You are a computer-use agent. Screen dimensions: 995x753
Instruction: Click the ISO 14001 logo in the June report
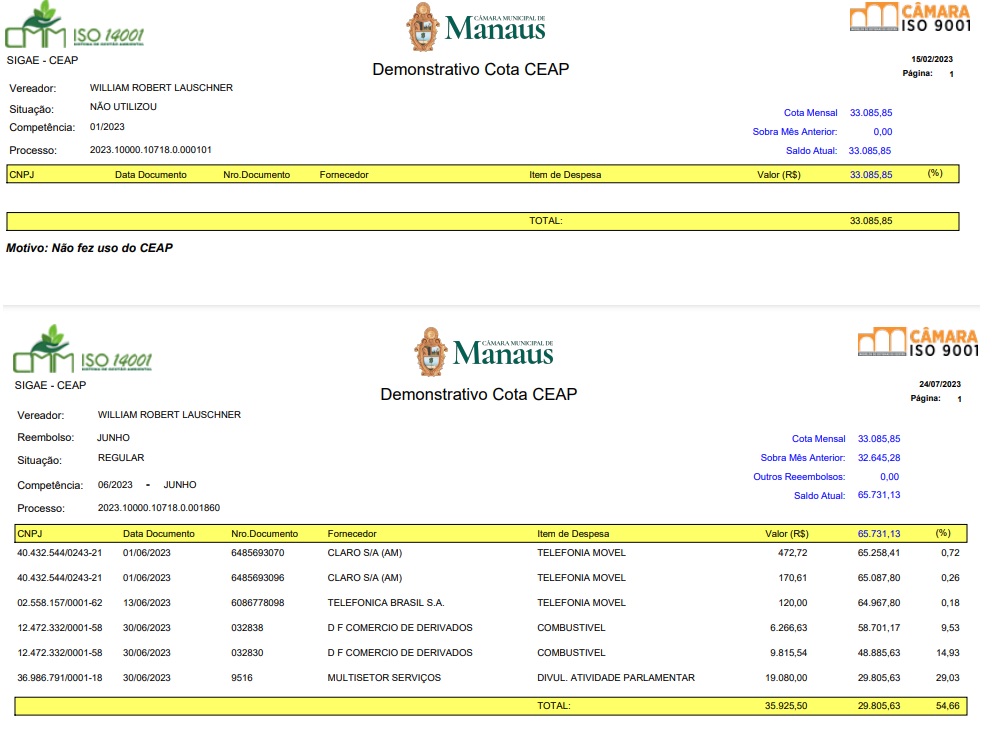coord(82,350)
